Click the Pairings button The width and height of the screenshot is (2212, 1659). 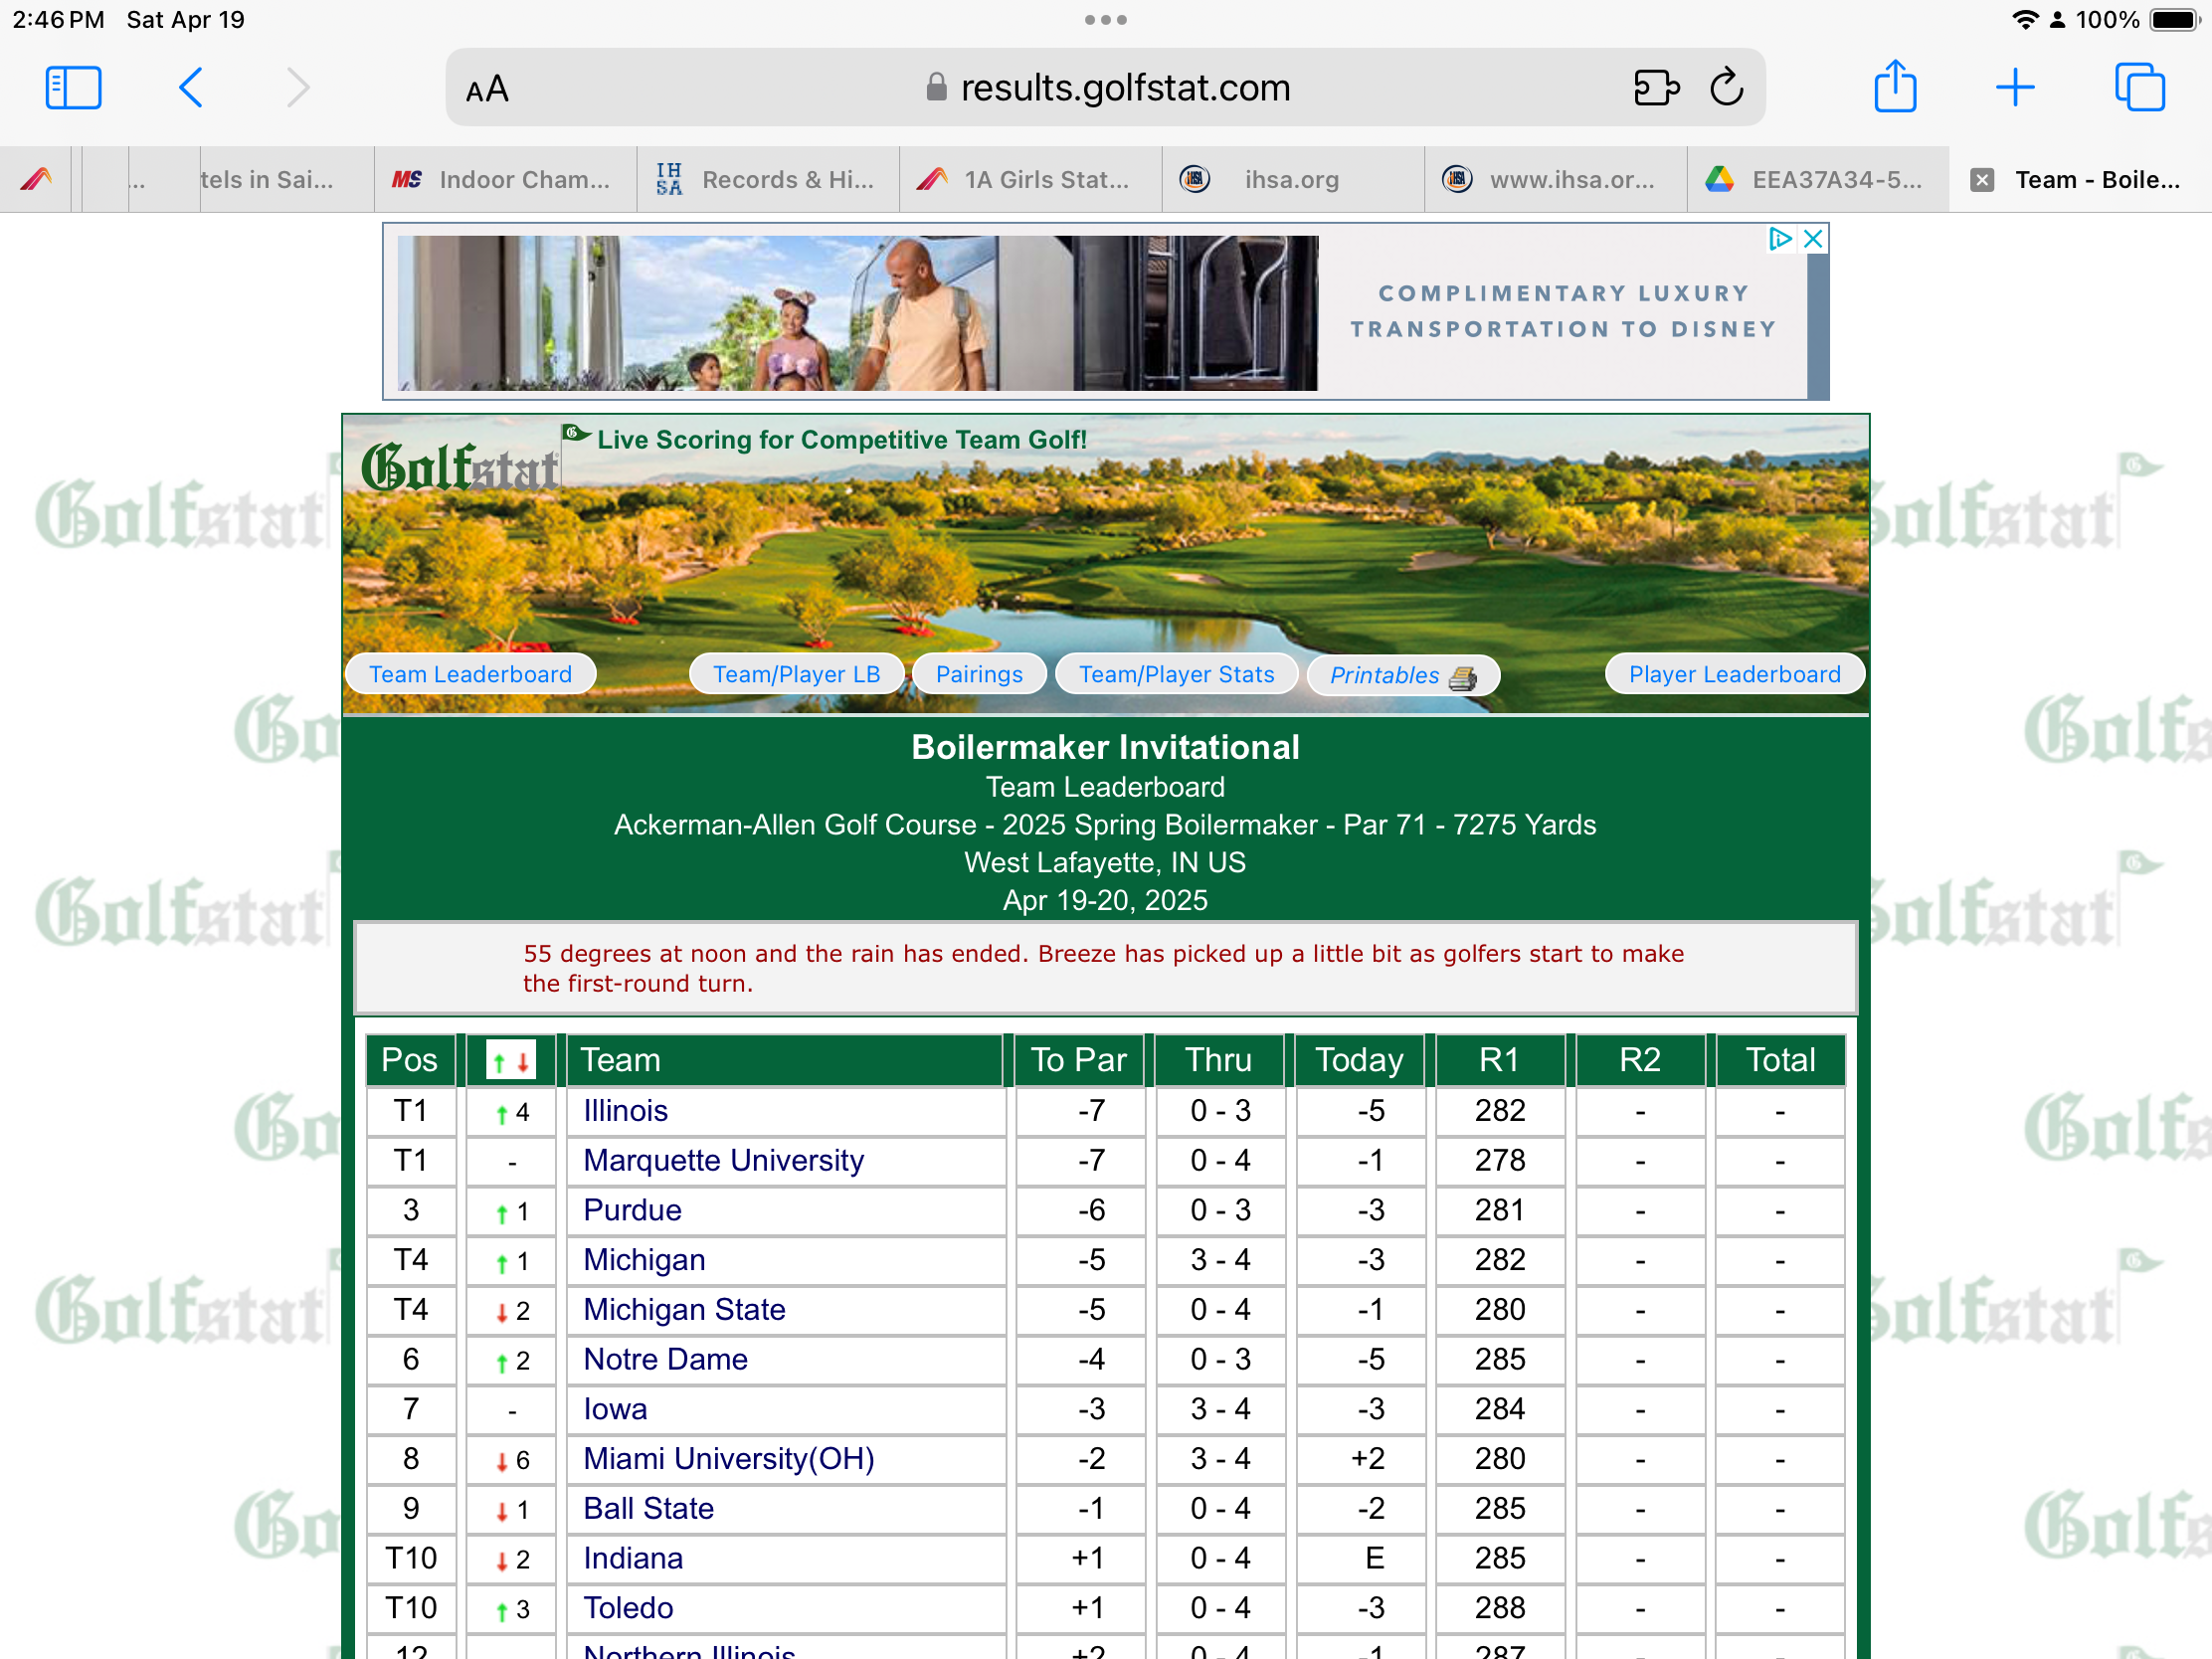978,674
